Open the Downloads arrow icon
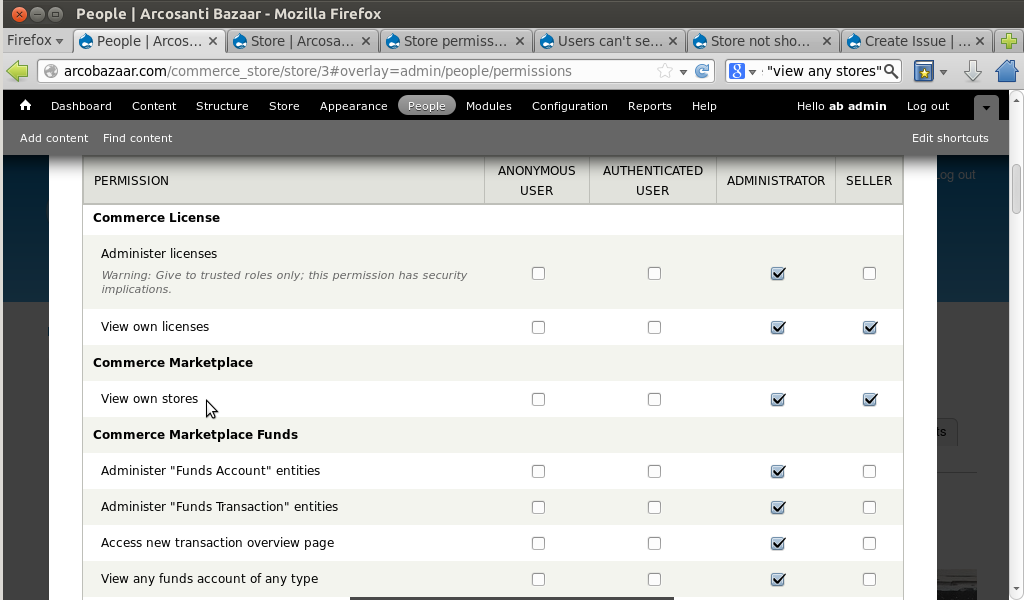 pos(972,71)
